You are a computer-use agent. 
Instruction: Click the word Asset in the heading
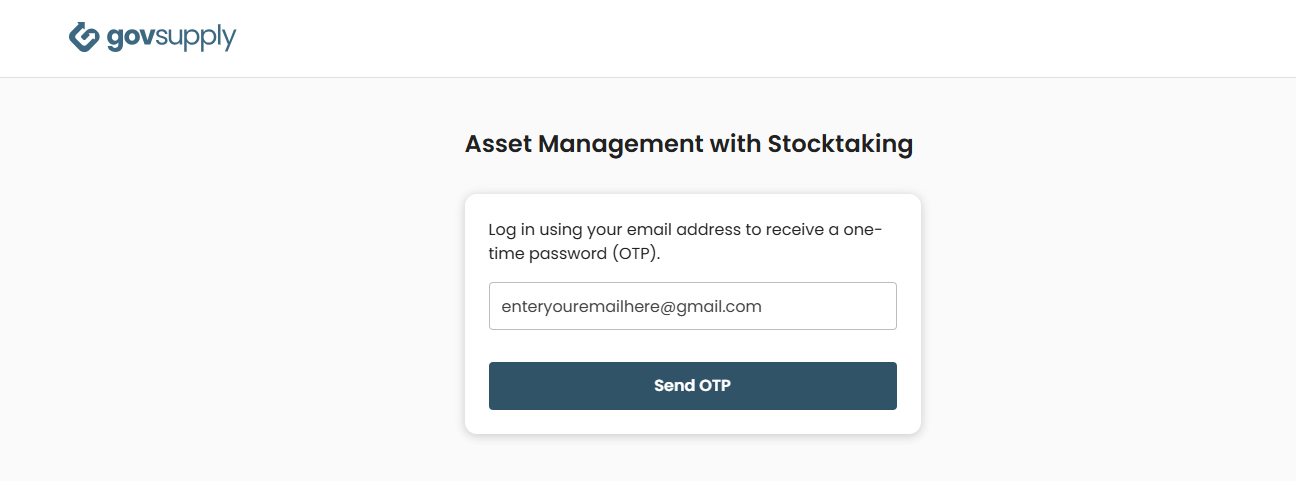click(498, 144)
